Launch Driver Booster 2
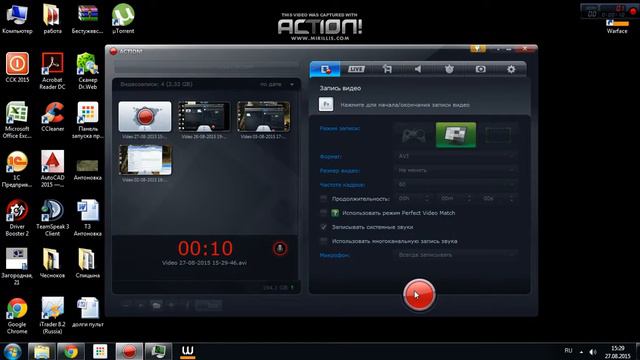Screen dimensions: 640x360 [x=17, y=218]
